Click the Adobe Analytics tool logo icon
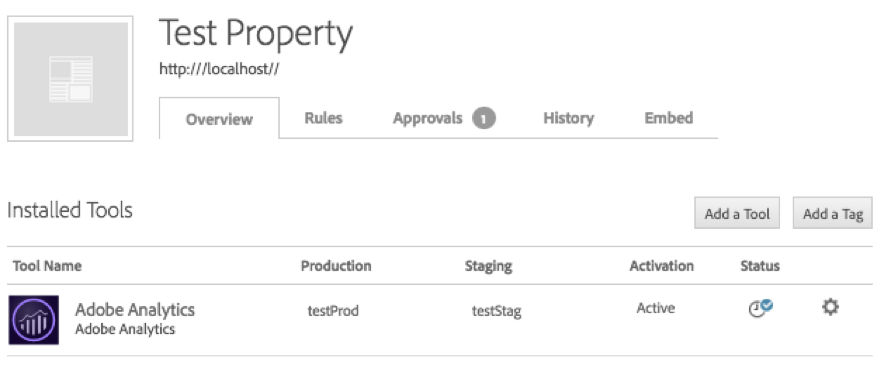 coord(34,320)
